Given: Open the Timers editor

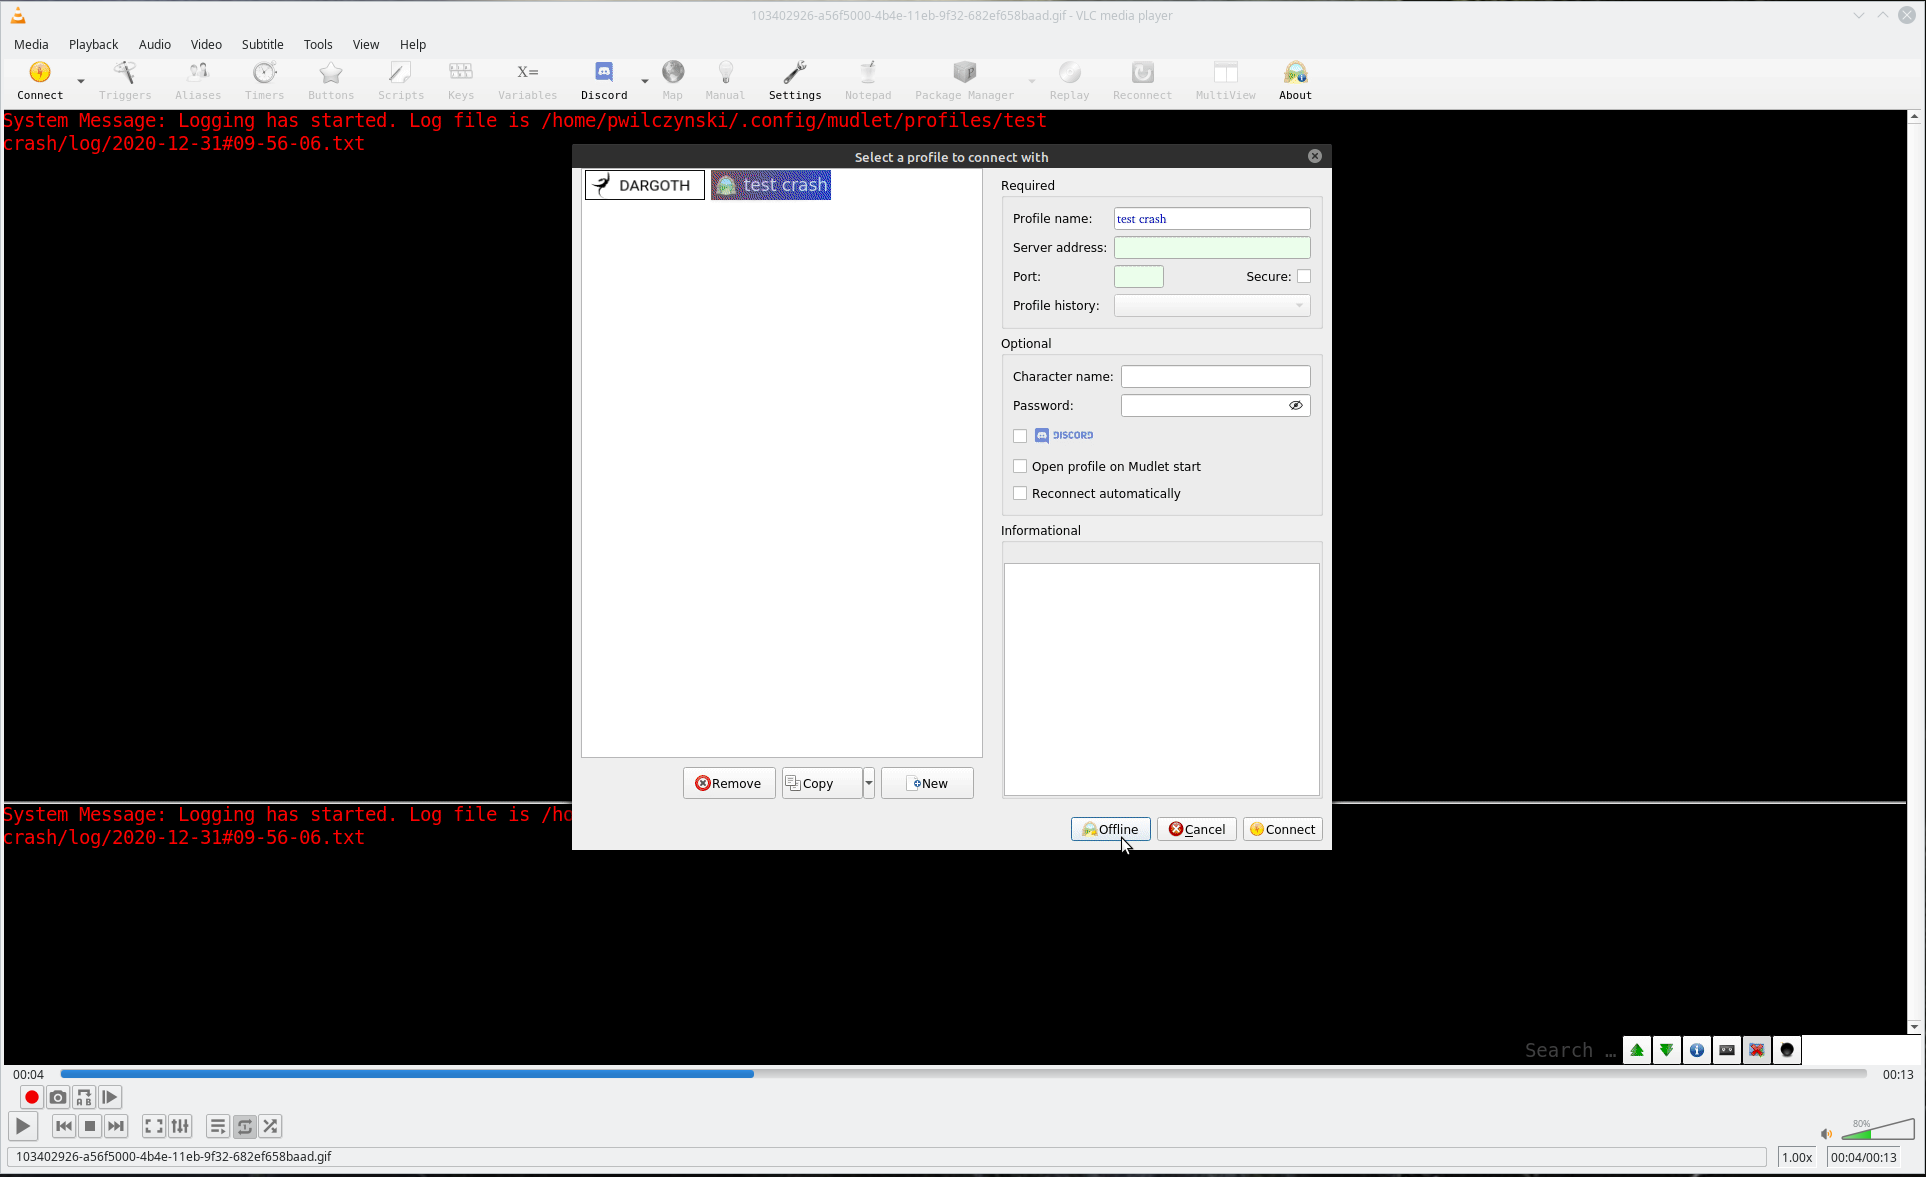Looking at the screenshot, I should (x=263, y=80).
